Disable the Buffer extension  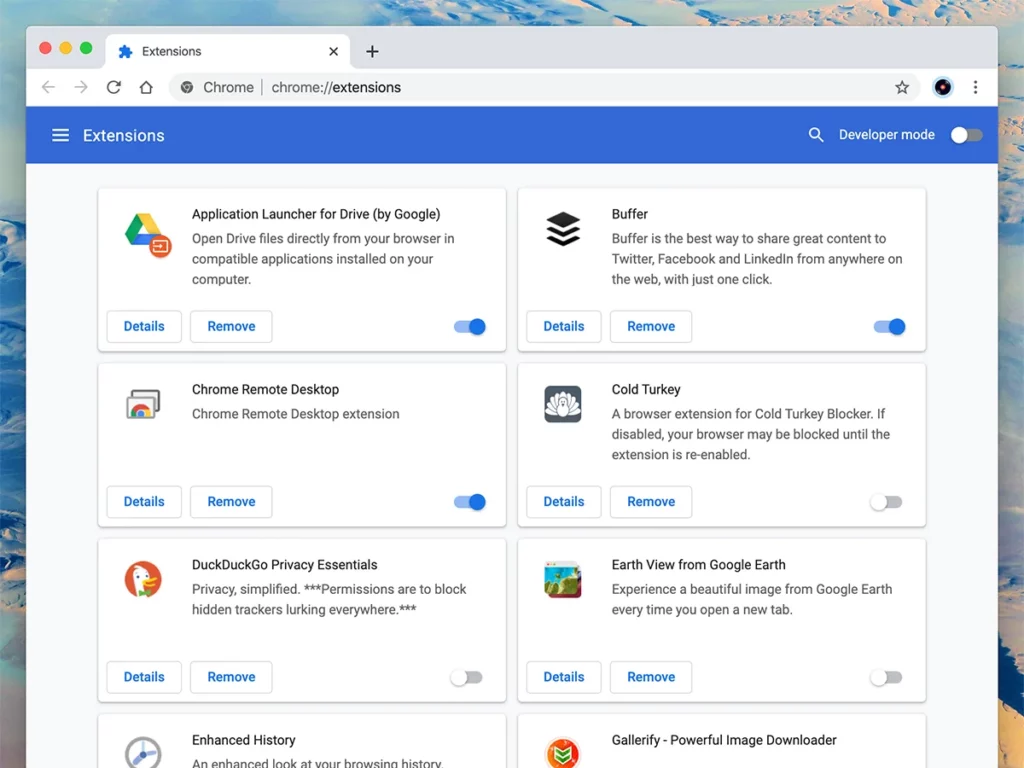pyautogui.click(x=889, y=326)
